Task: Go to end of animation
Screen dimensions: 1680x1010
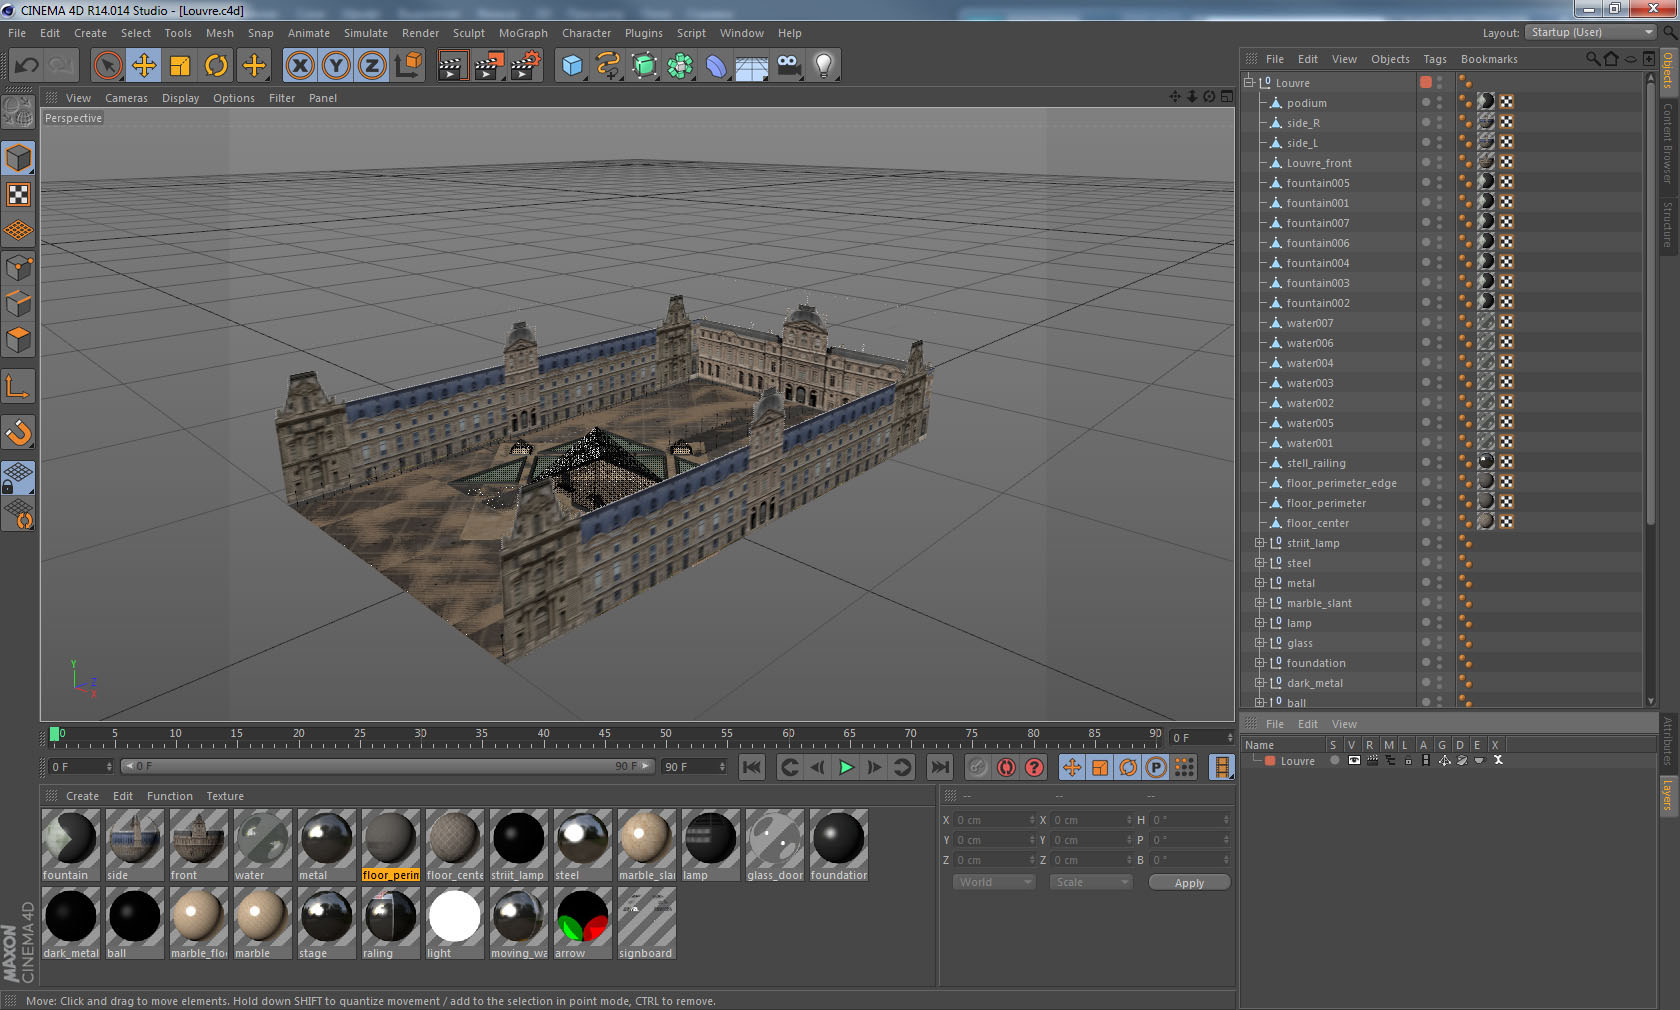Action: click(x=940, y=767)
